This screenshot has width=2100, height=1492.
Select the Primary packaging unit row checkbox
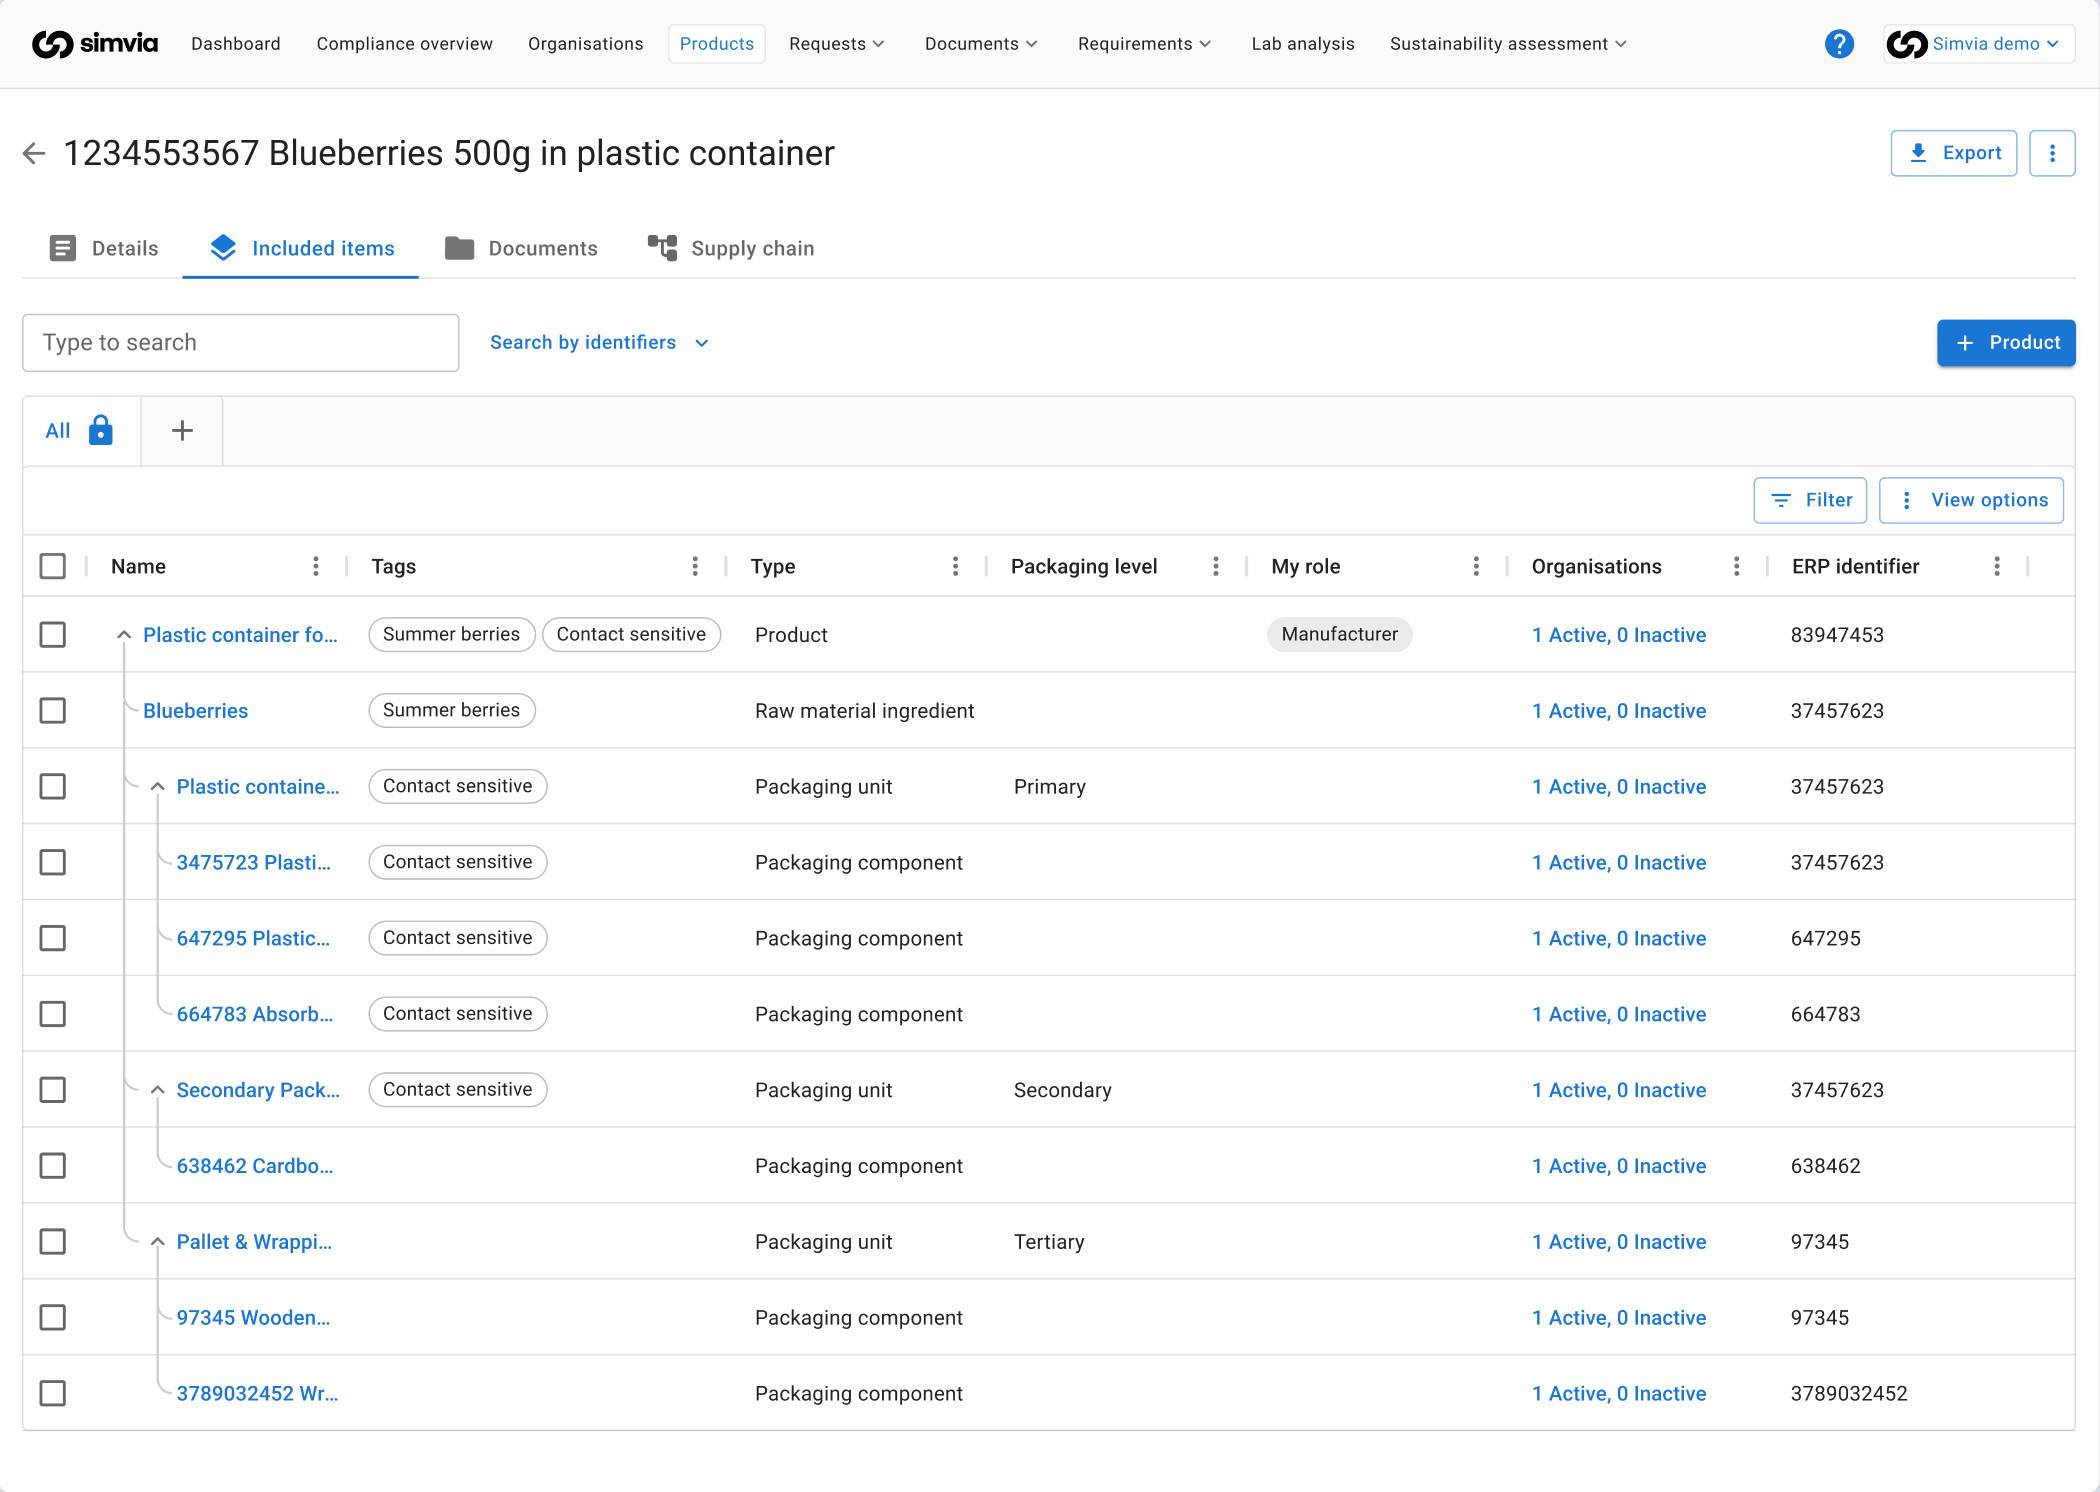(x=53, y=787)
